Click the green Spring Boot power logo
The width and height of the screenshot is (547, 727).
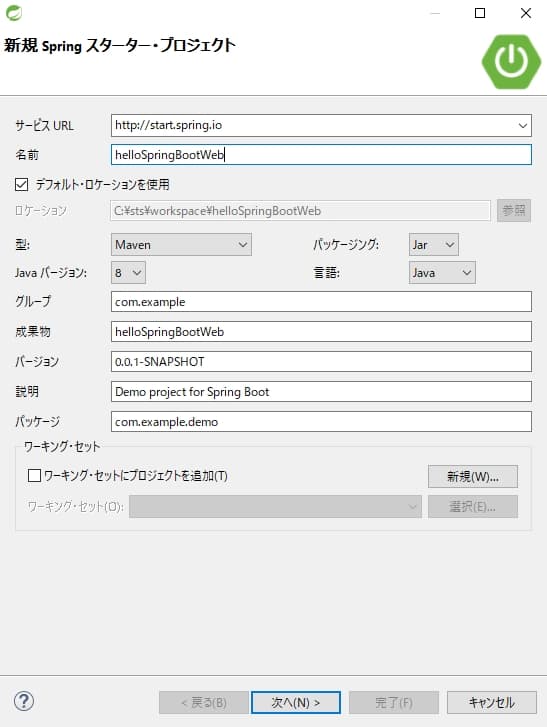[x=511, y=61]
